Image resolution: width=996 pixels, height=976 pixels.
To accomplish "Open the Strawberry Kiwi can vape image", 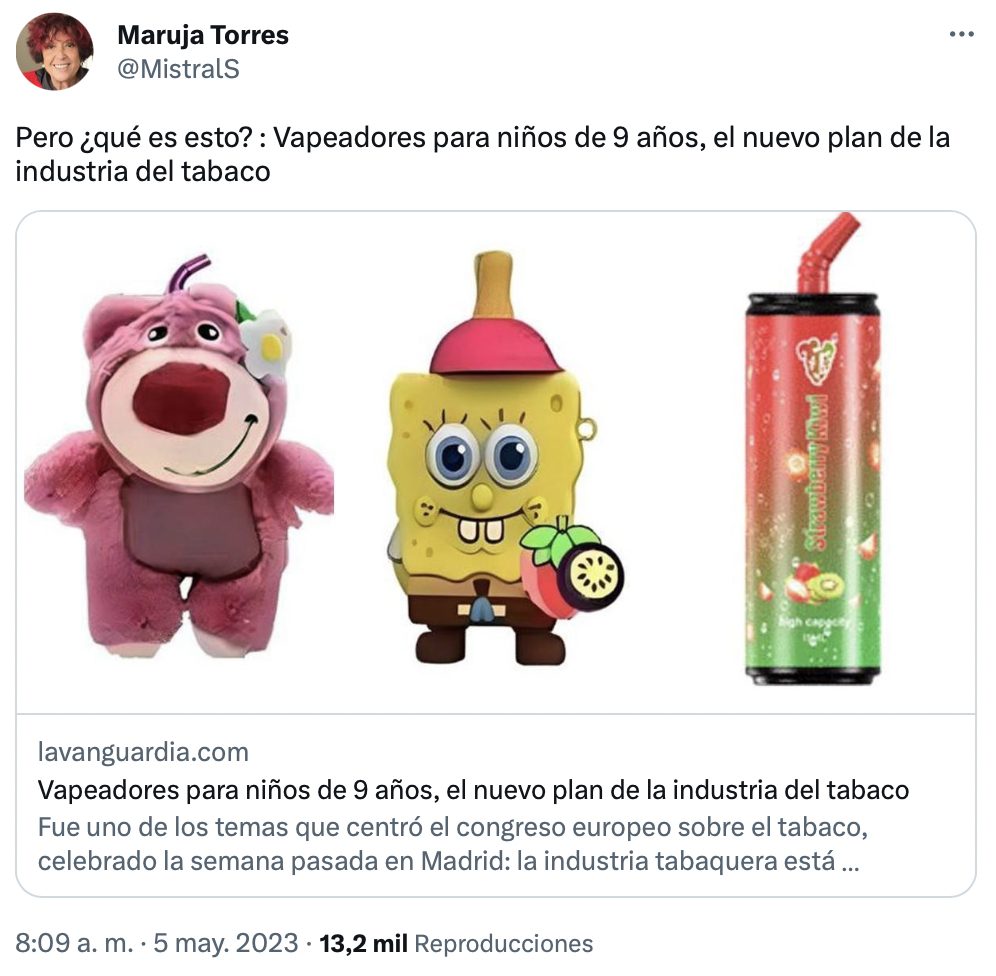I will tap(814, 450).
